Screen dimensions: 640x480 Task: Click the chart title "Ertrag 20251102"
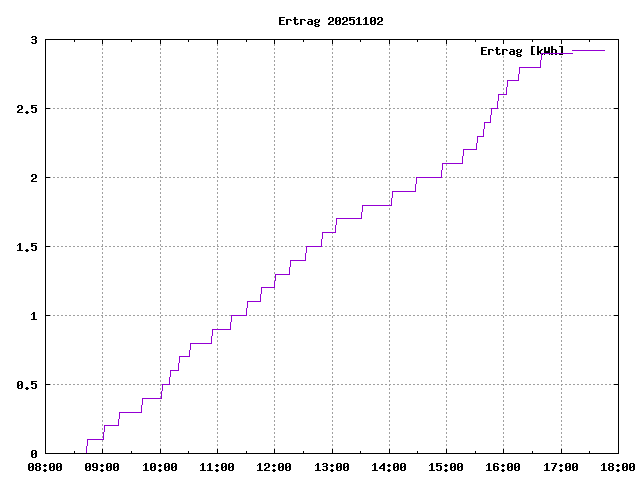(330, 21)
